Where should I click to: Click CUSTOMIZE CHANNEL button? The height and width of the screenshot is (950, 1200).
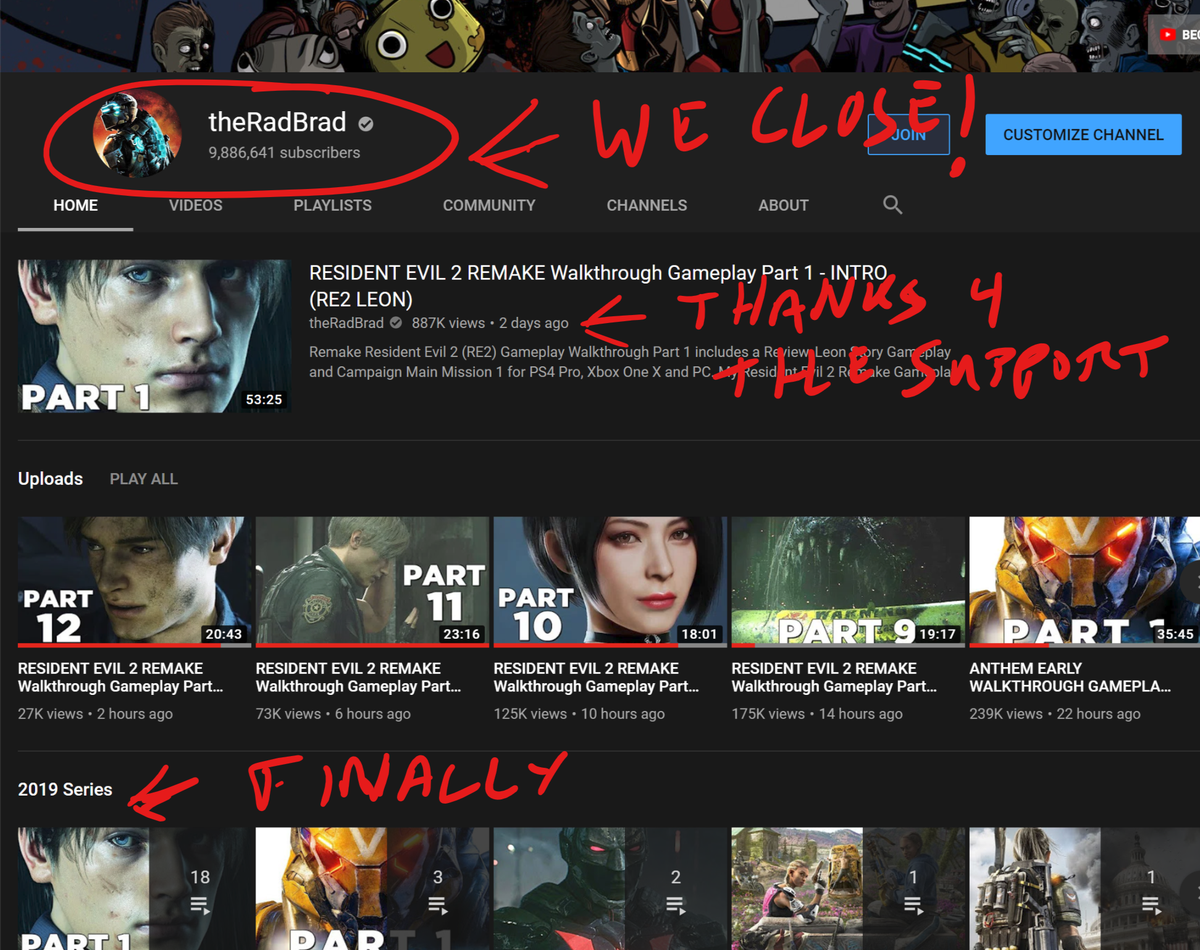(x=1083, y=134)
